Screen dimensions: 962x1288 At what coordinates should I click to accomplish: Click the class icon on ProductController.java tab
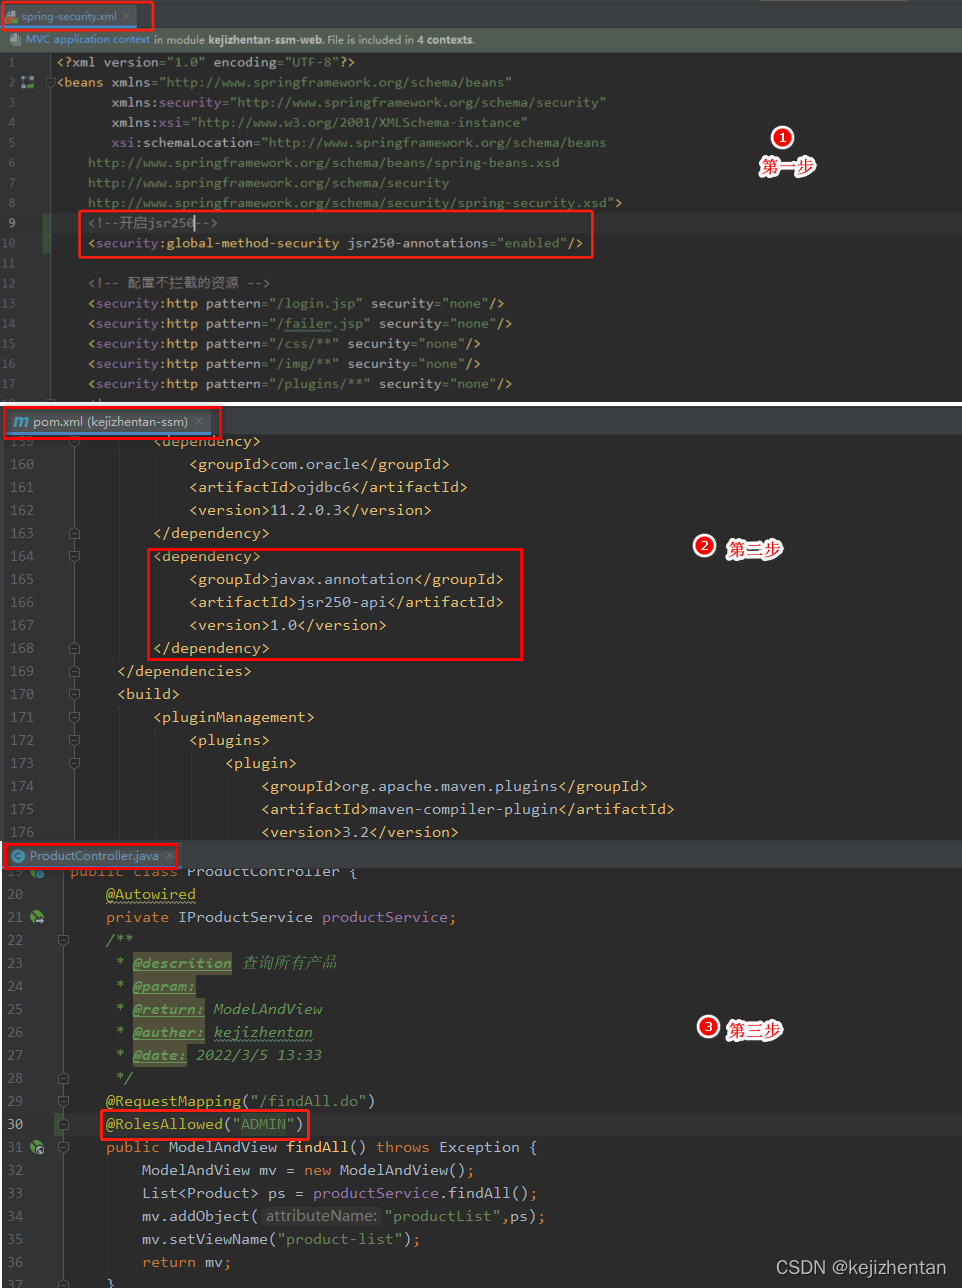click(x=17, y=856)
